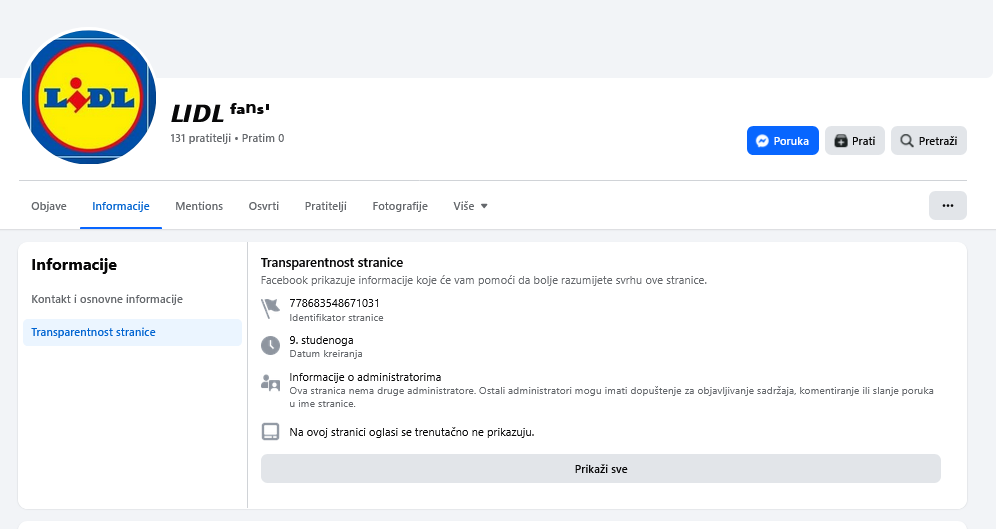View the Fotografije tab
The height and width of the screenshot is (529, 996).
pos(400,206)
